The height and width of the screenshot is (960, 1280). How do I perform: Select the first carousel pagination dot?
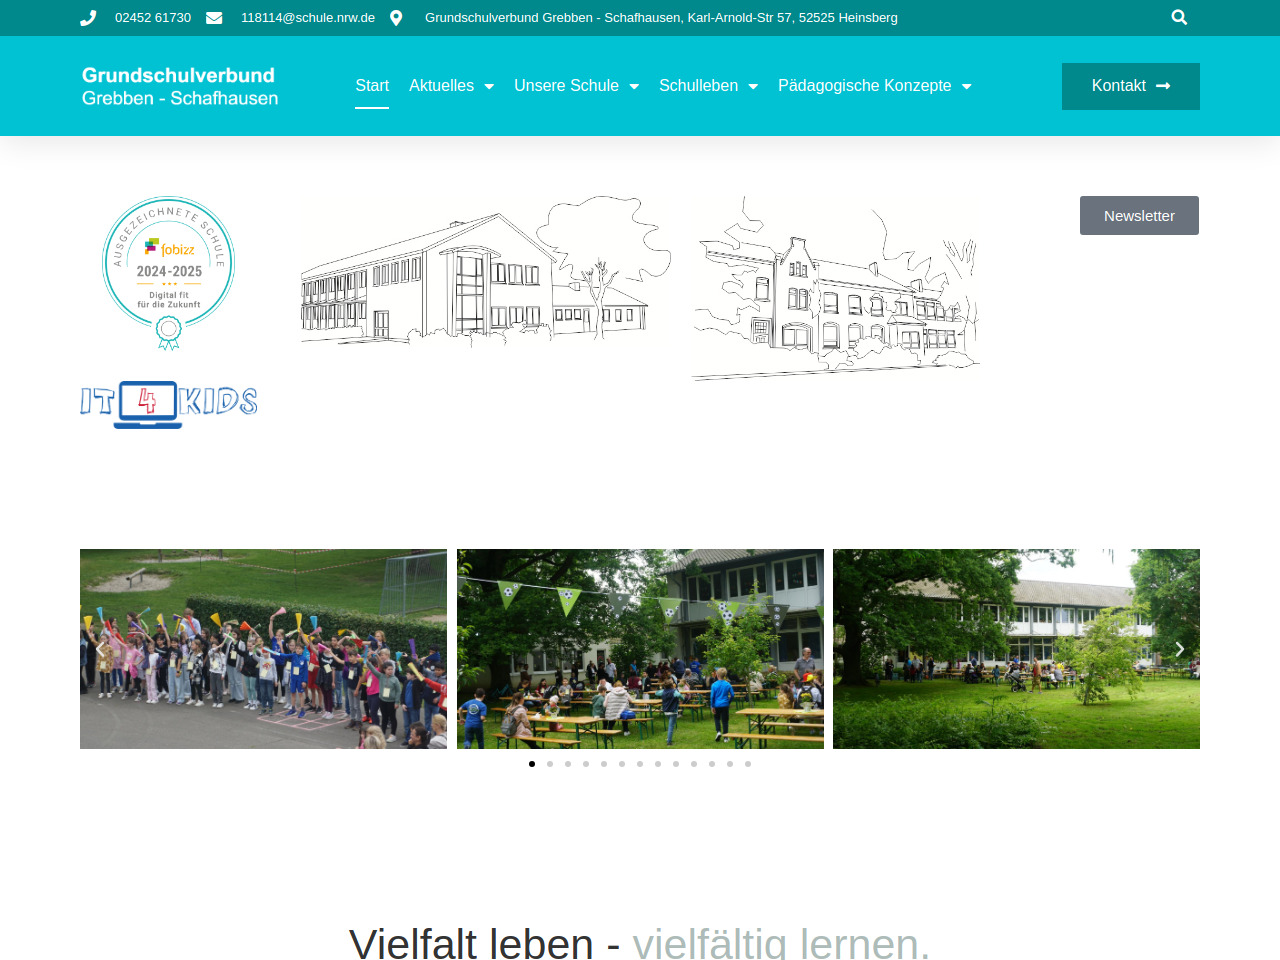[532, 764]
